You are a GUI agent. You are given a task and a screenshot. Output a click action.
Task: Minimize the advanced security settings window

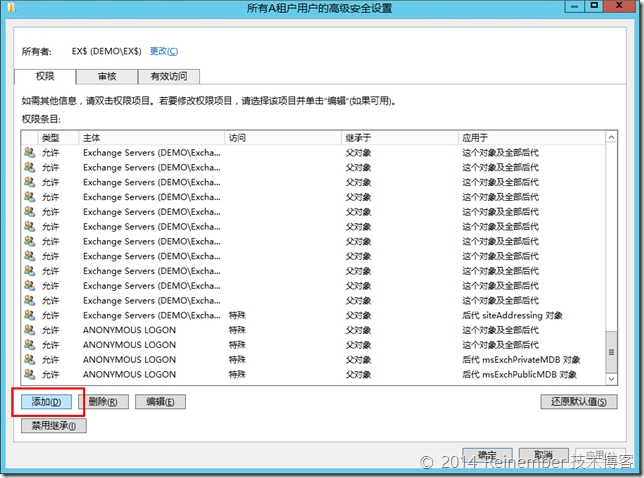point(574,6)
